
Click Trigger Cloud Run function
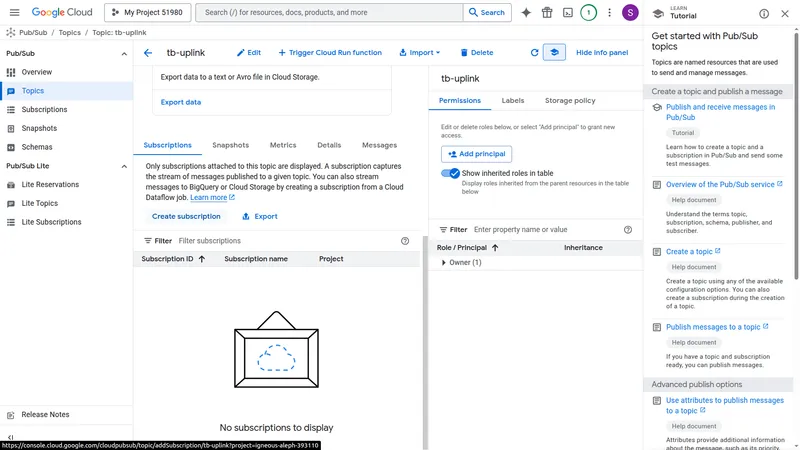(330, 53)
